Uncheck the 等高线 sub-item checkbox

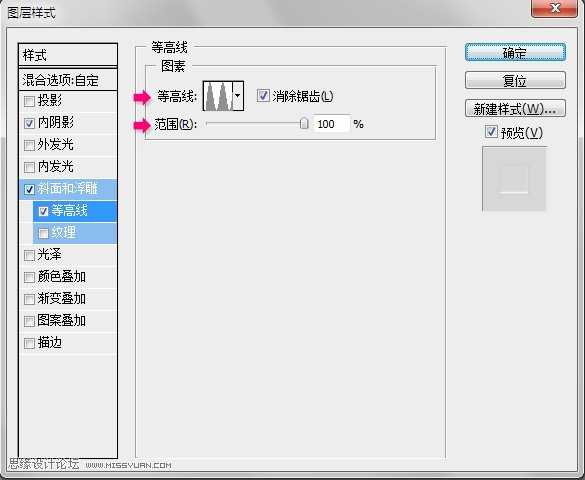point(43,211)
